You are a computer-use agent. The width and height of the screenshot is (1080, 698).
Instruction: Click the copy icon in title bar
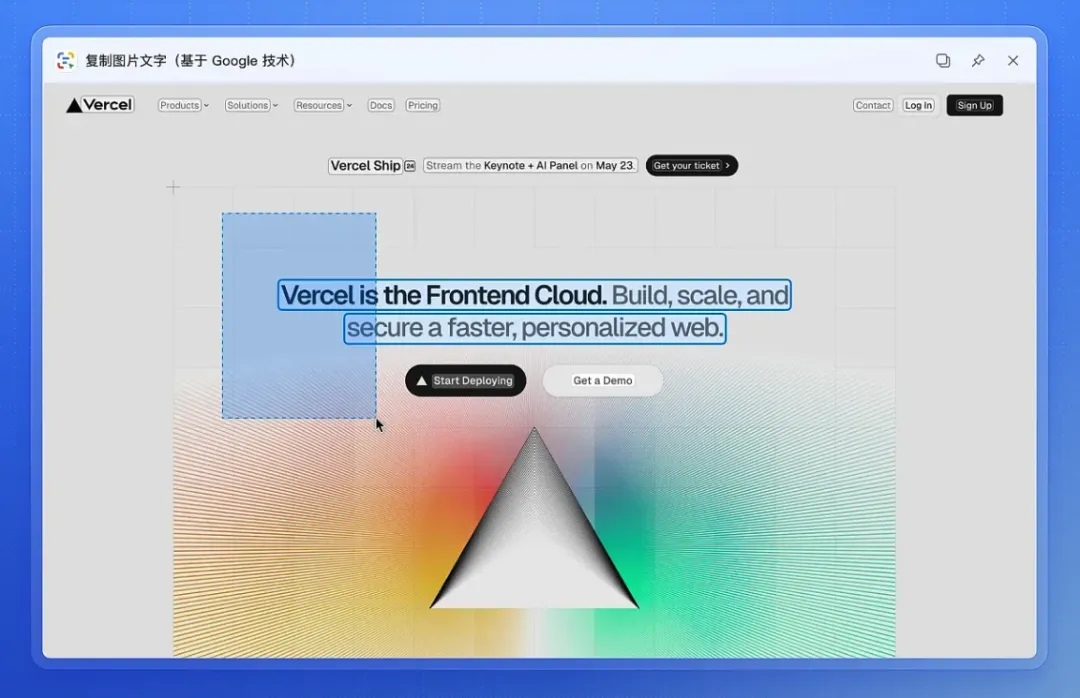tap(943, 61)
